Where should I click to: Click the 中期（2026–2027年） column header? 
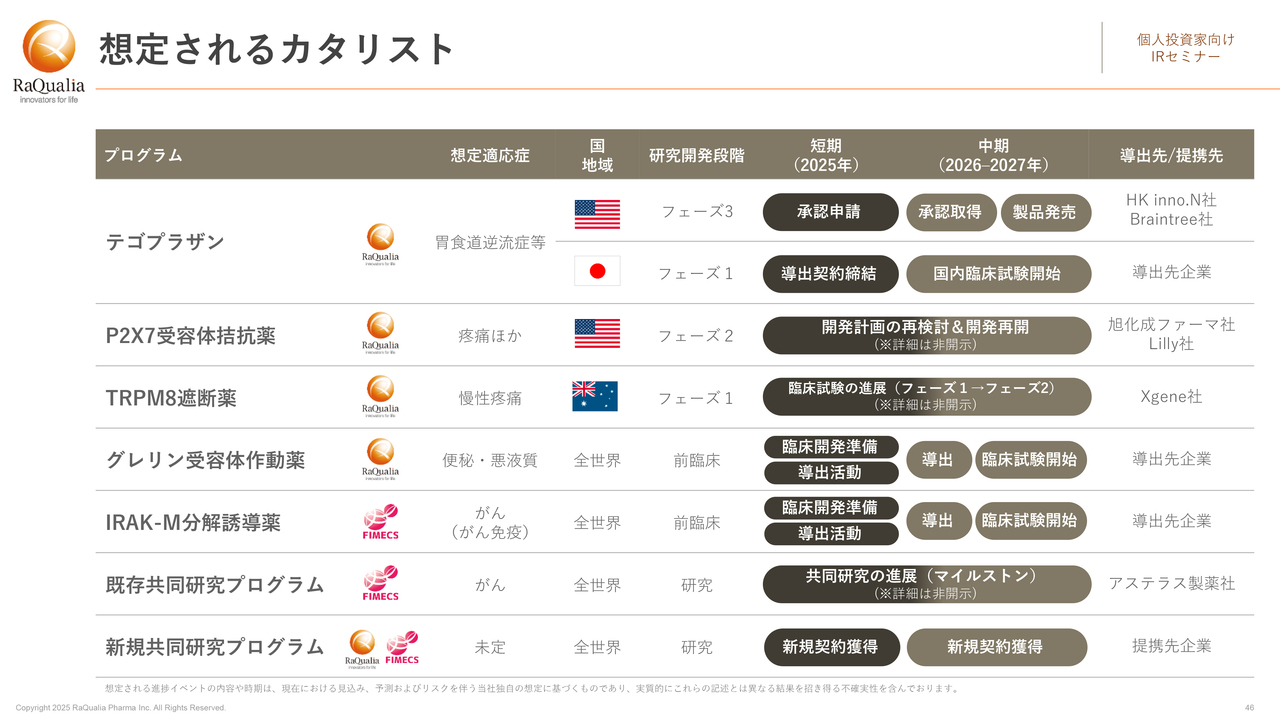pos(993,155)
